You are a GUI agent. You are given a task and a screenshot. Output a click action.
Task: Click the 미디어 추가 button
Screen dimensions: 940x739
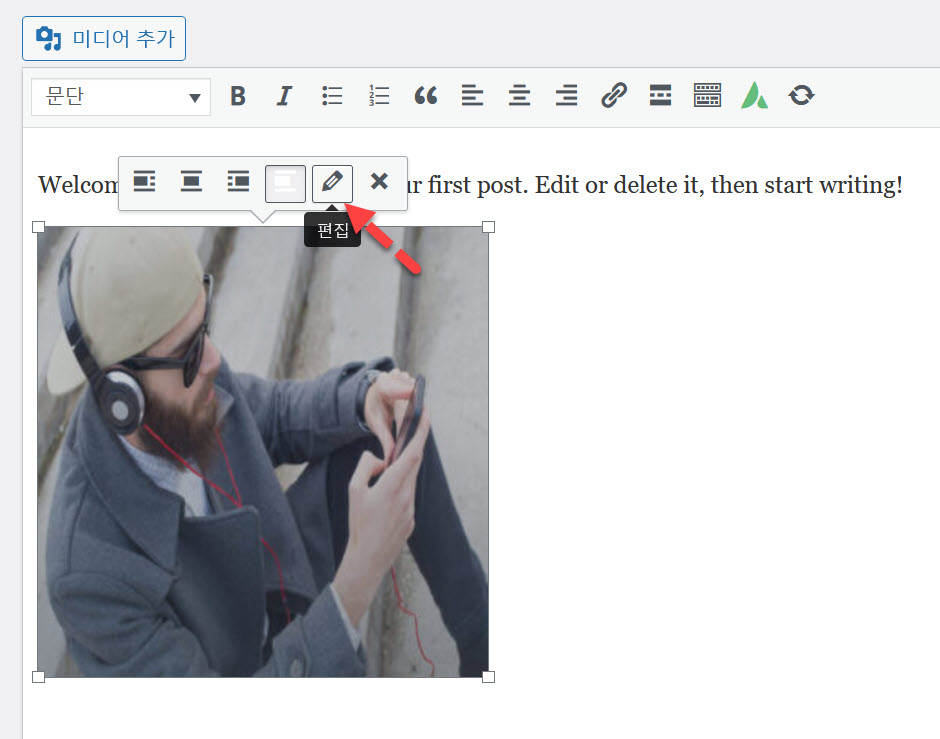(104, 38)
